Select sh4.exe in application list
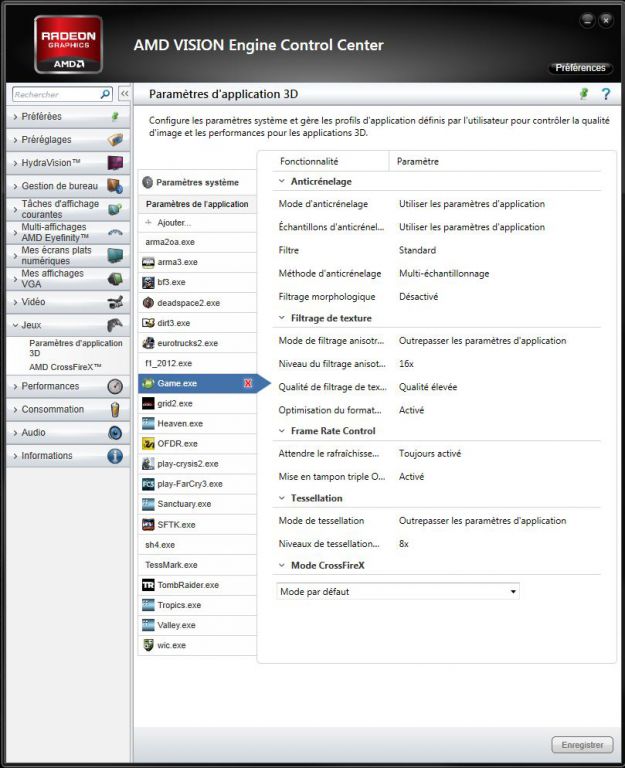 tap(197, 545)
